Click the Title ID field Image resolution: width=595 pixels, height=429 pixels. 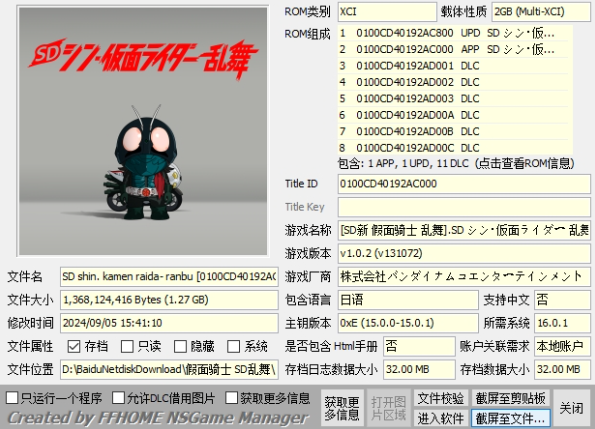(464, 184)
